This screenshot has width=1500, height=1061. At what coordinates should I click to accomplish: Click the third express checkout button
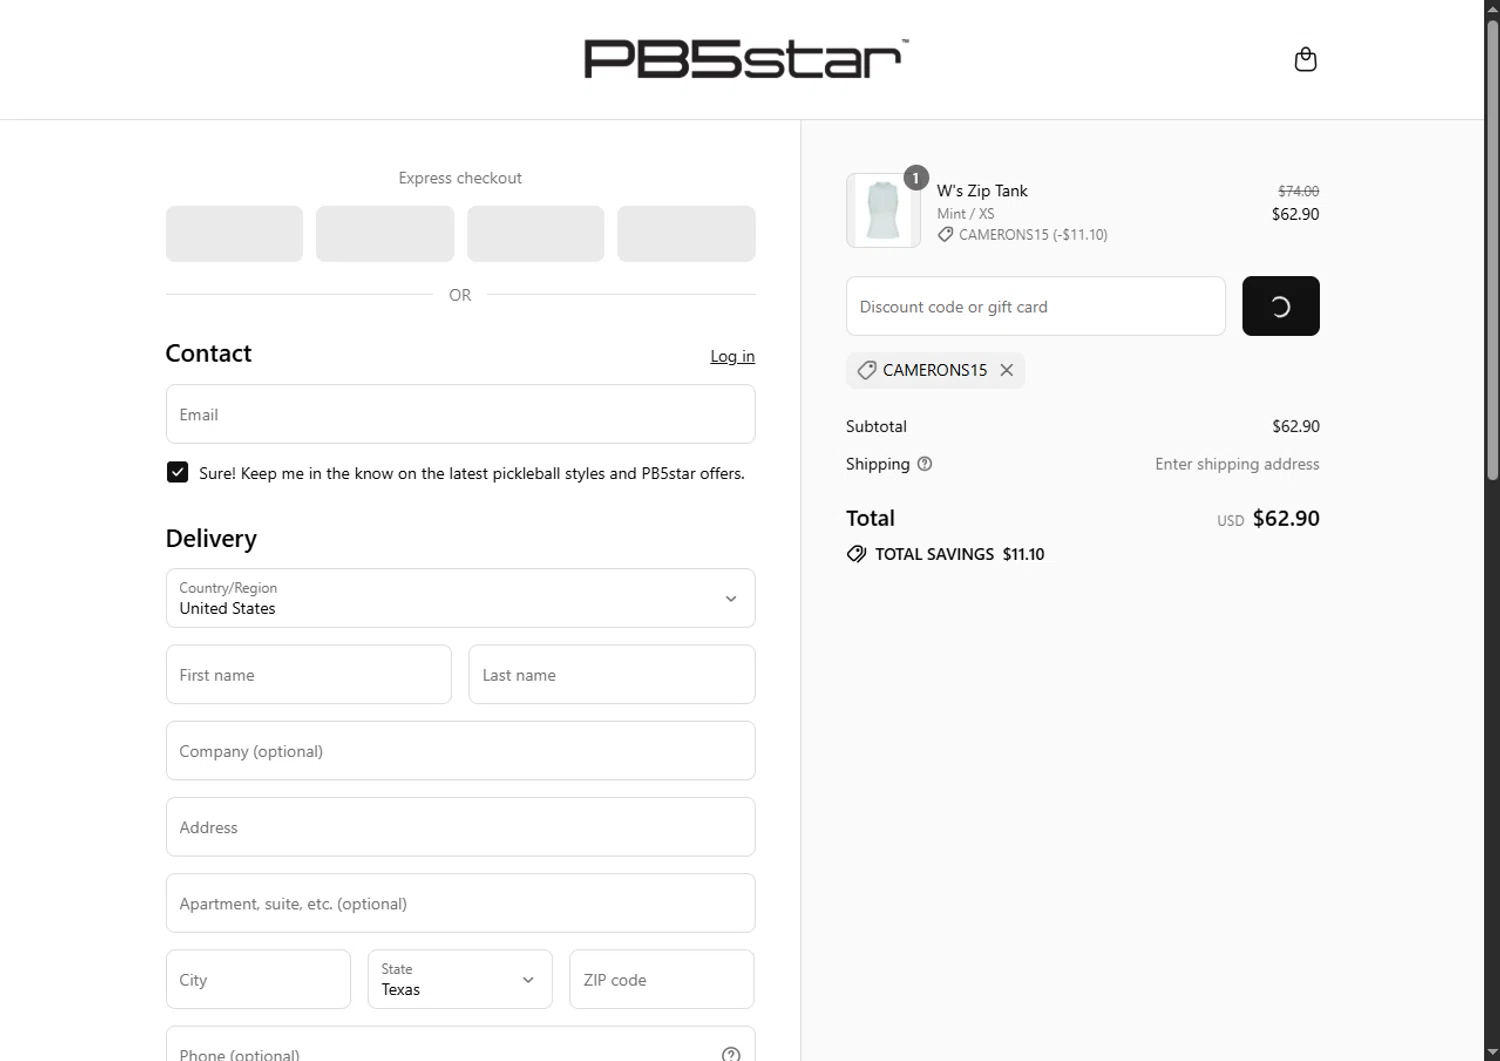click(535, 234)
